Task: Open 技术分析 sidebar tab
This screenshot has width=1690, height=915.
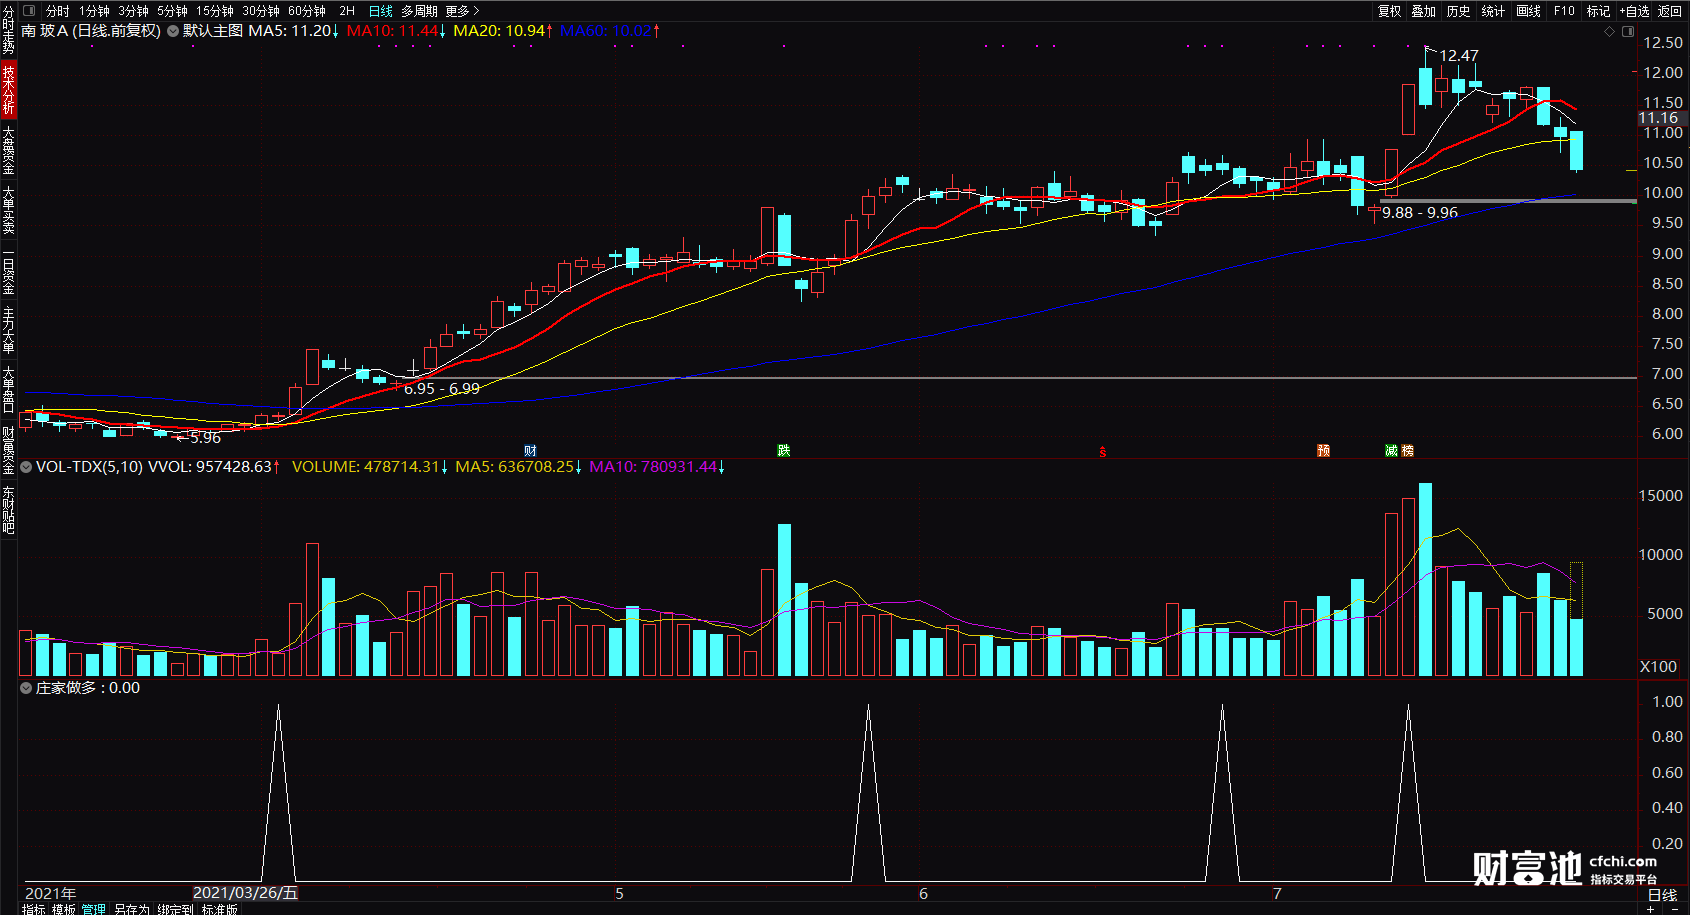Action: pyautogui.click(x=8, y=90)
